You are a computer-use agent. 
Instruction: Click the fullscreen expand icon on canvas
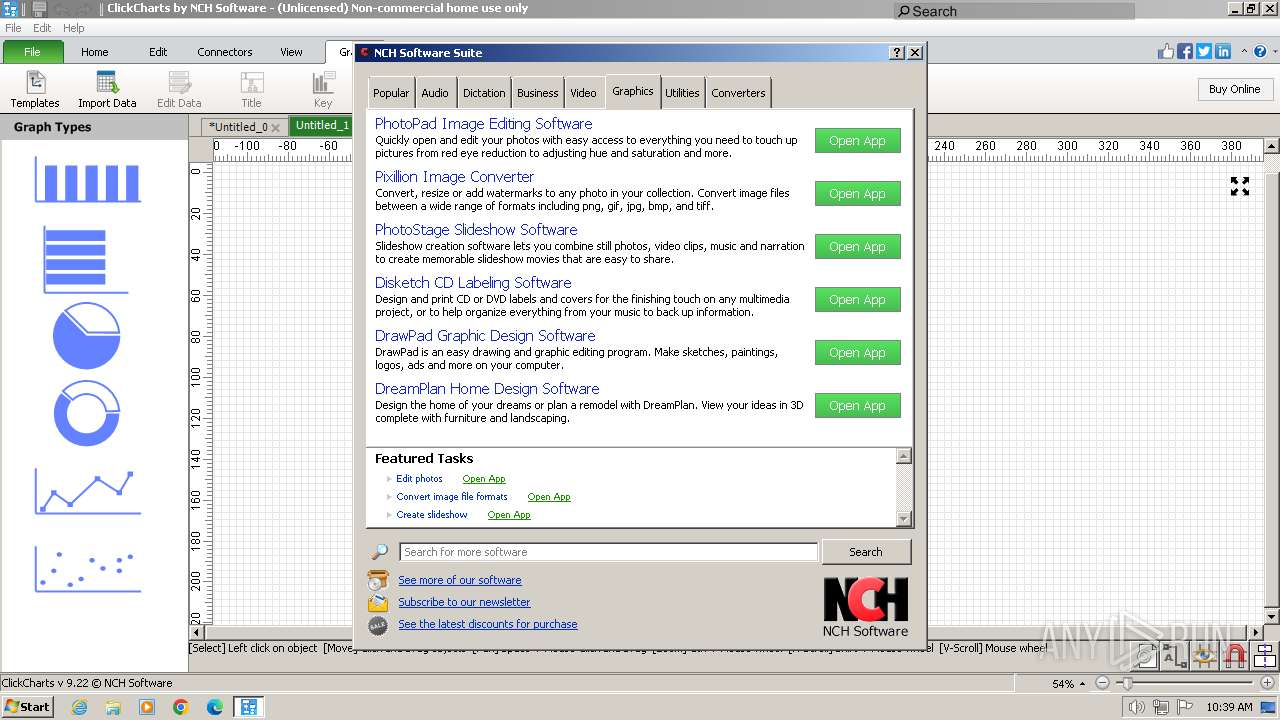1240,186
